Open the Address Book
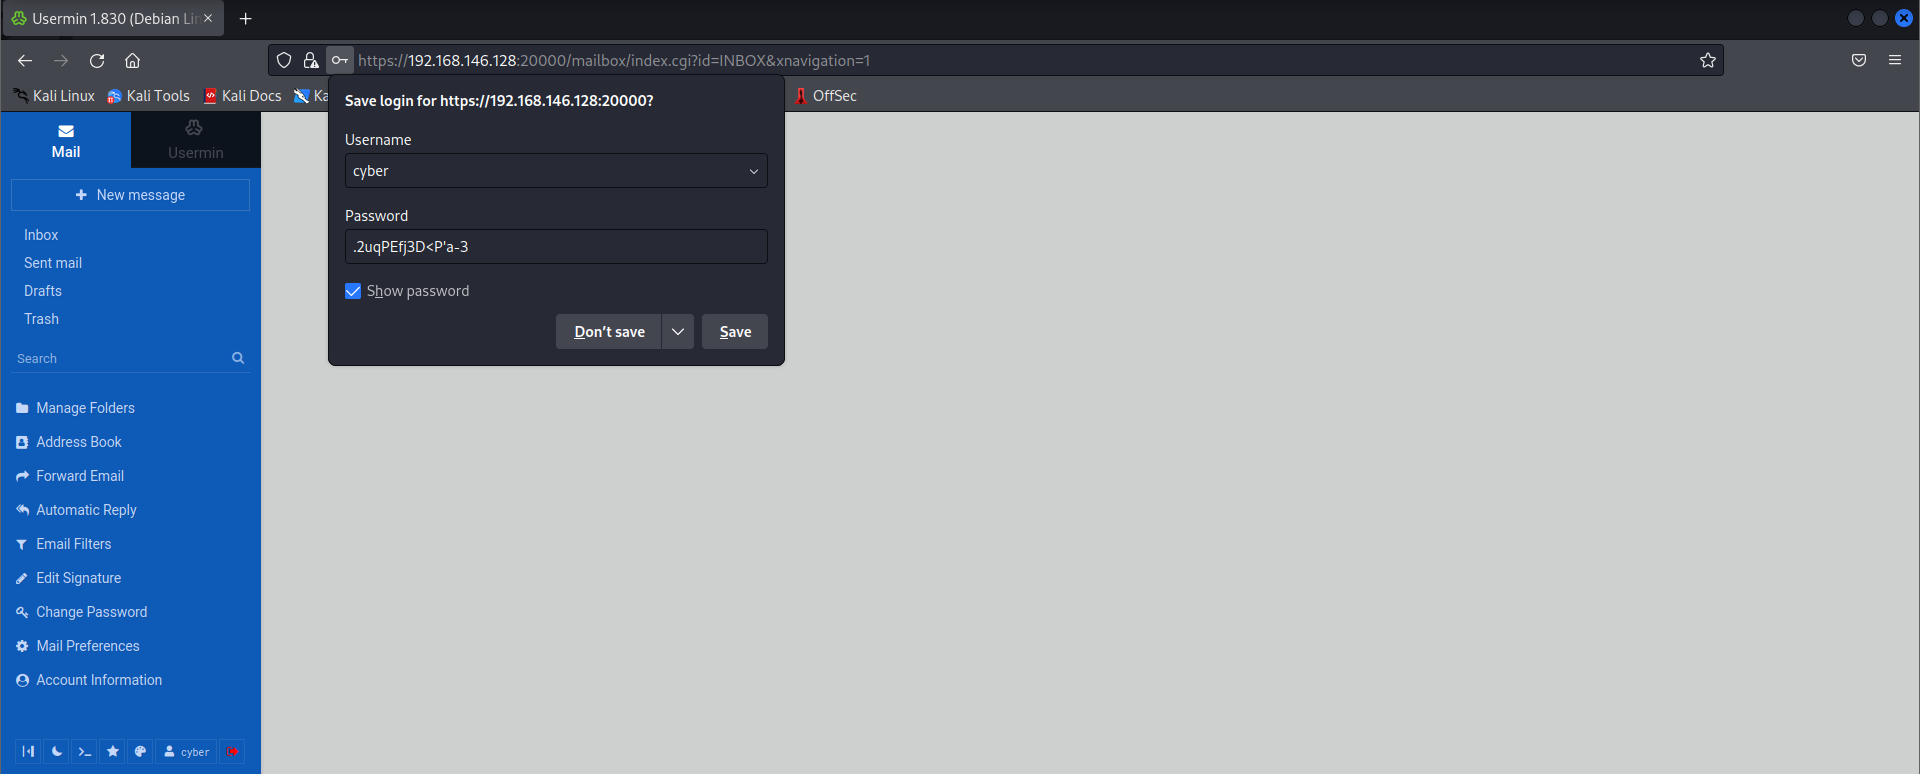Image resolution: width=1920 pixels, height=774 pixels. (69, 442)
